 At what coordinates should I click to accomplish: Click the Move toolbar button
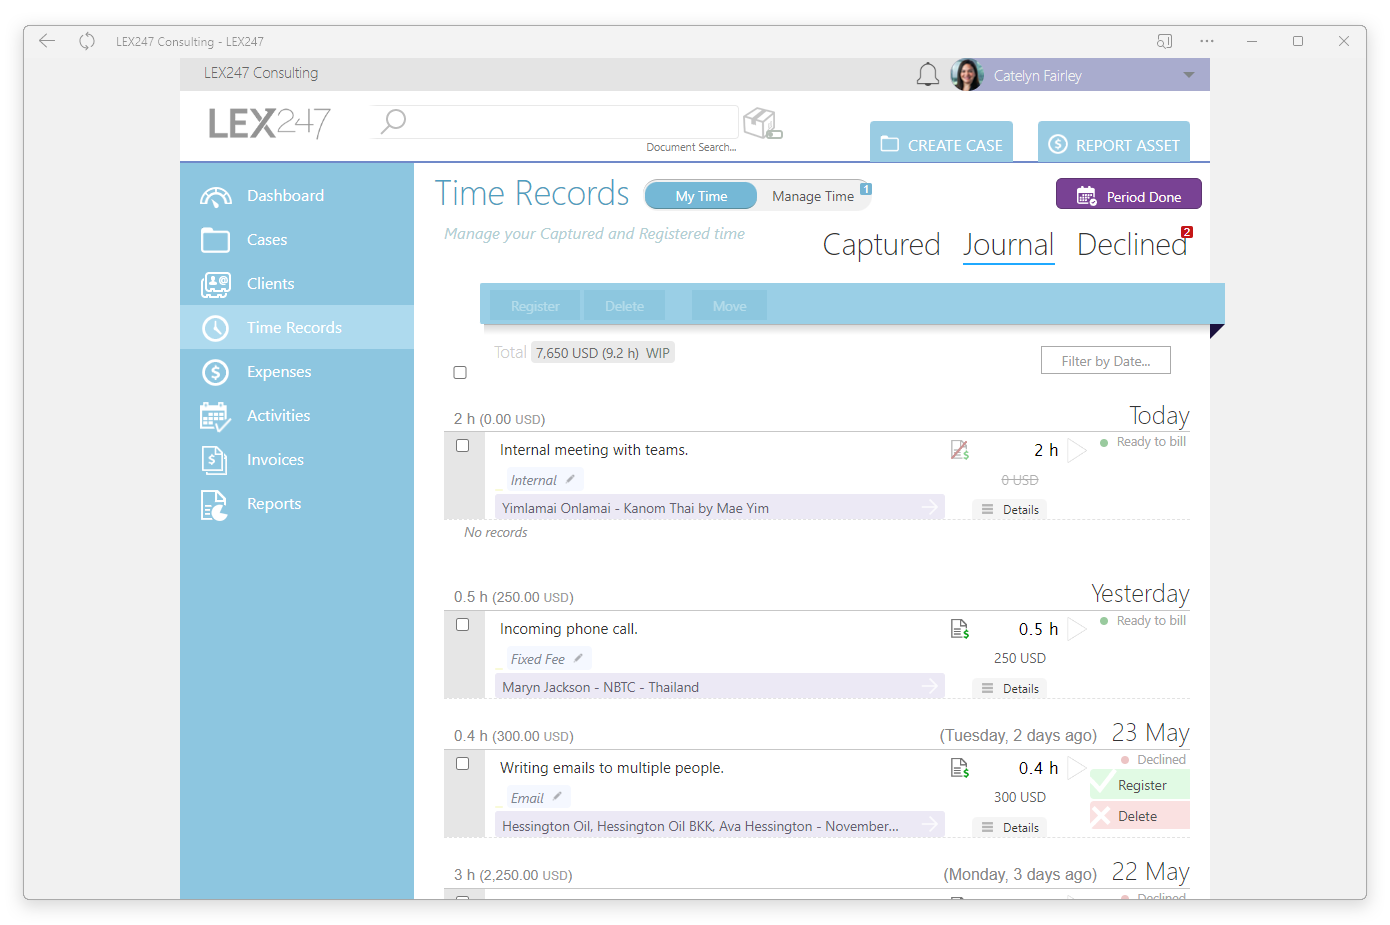[x=729, y=306]
